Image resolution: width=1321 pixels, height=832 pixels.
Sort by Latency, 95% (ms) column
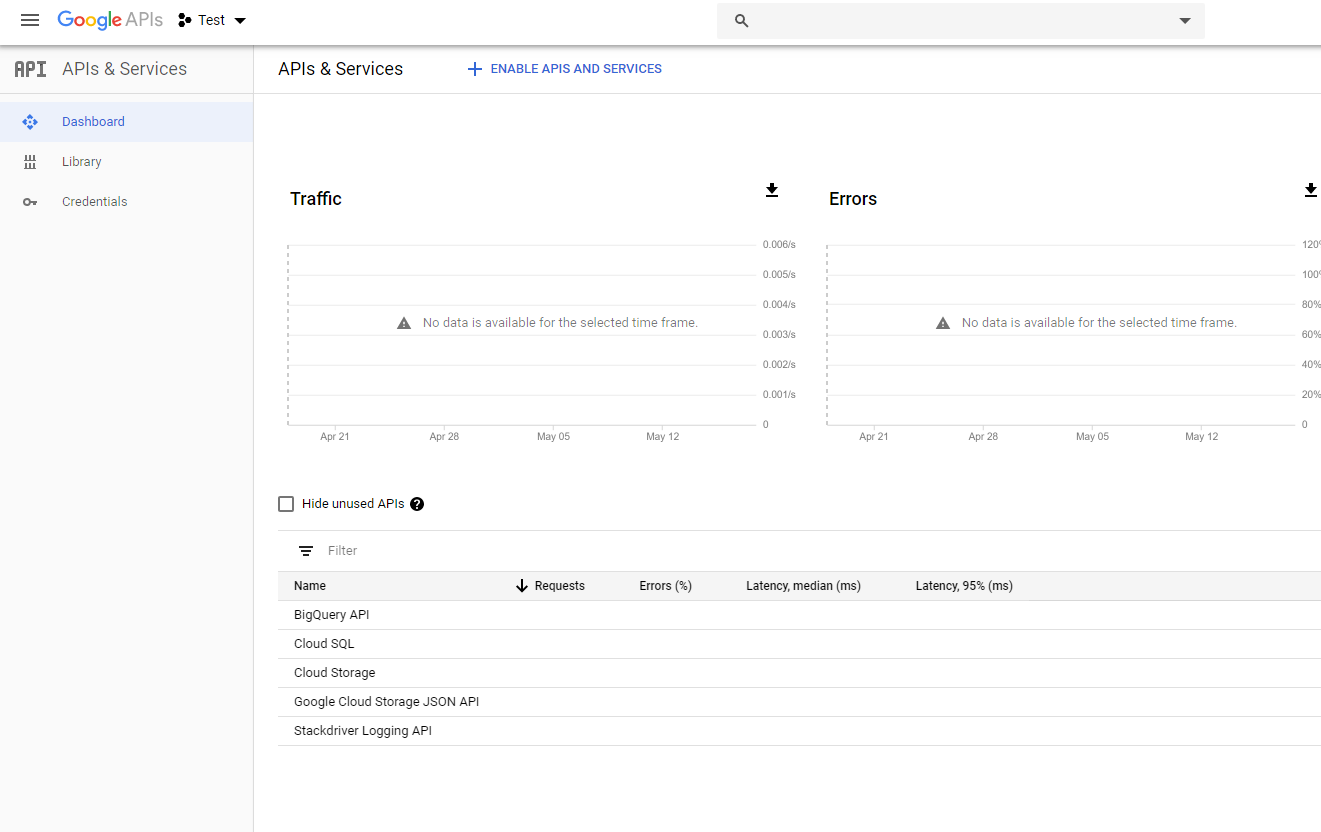click(x=964, y=586)
